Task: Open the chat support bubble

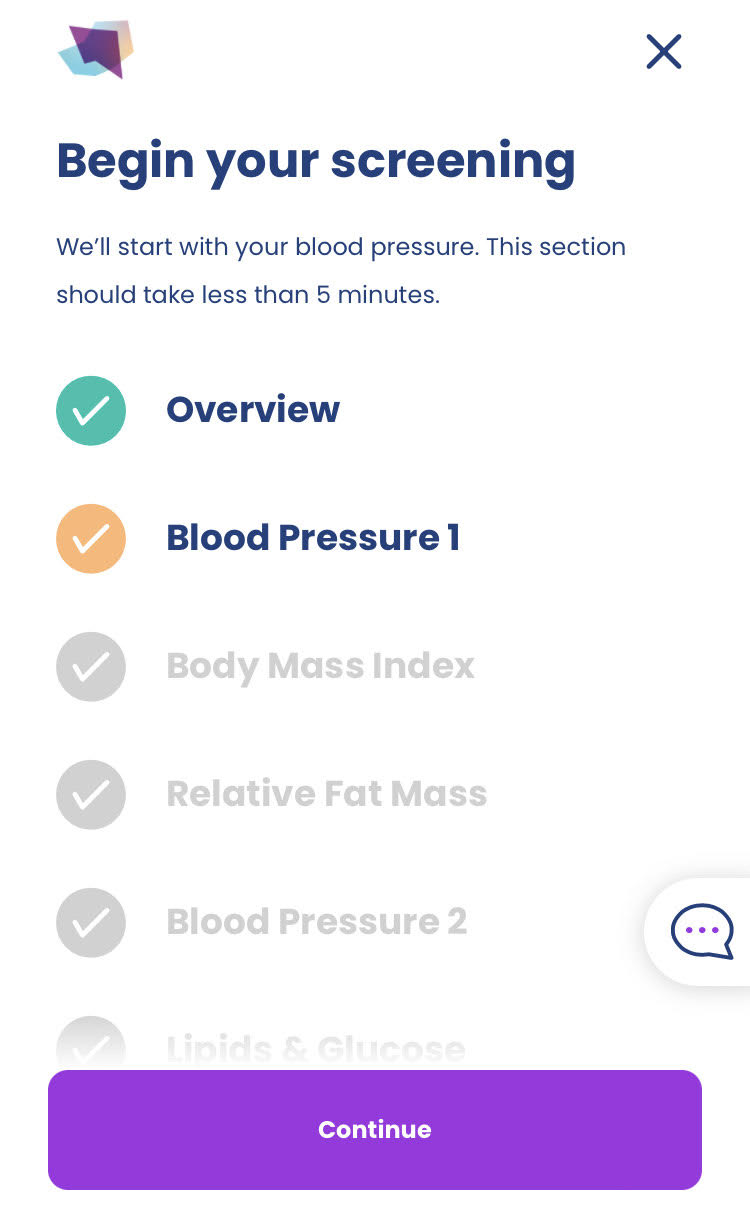Action: [x=702, y=931]
